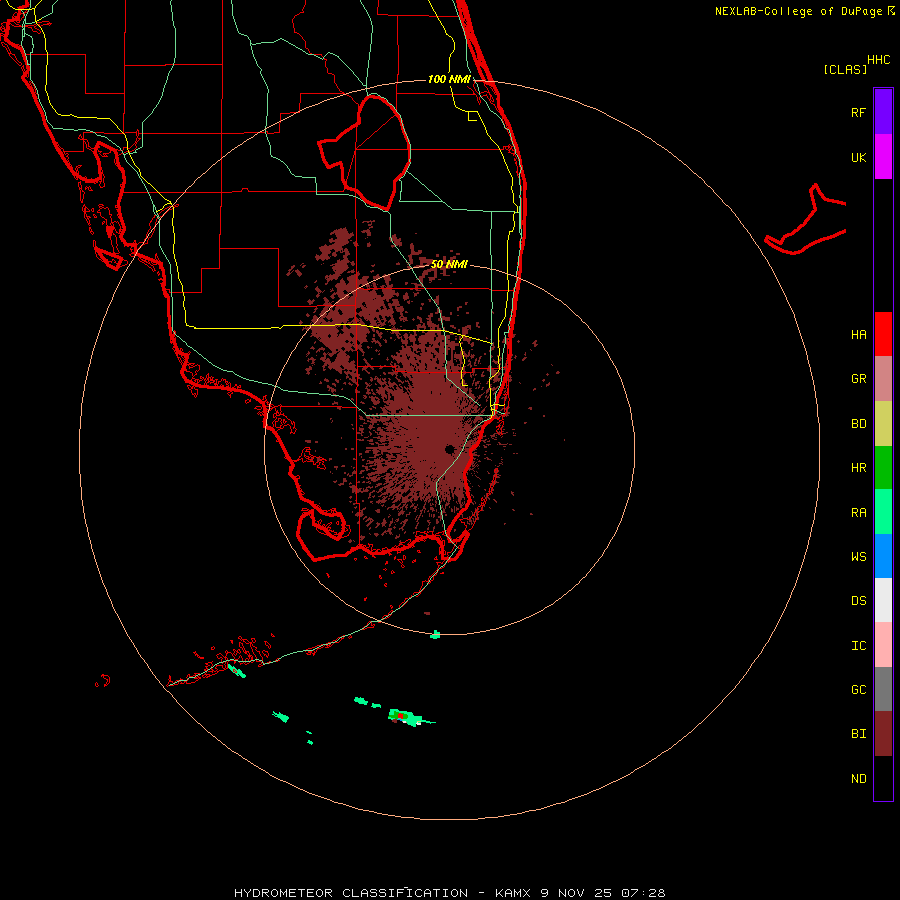900x900 pixels.
Task: Click the Bahamas island outline
Action: point(805,221)
